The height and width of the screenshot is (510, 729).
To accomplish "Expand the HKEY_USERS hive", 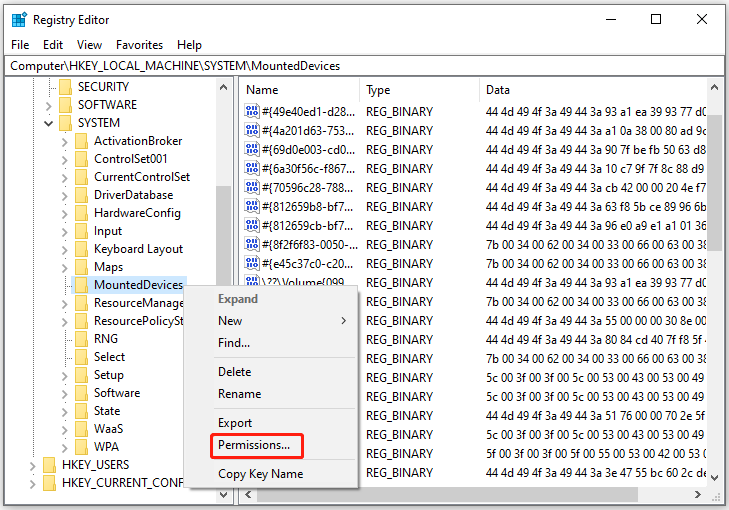I will tap(32, 465).
